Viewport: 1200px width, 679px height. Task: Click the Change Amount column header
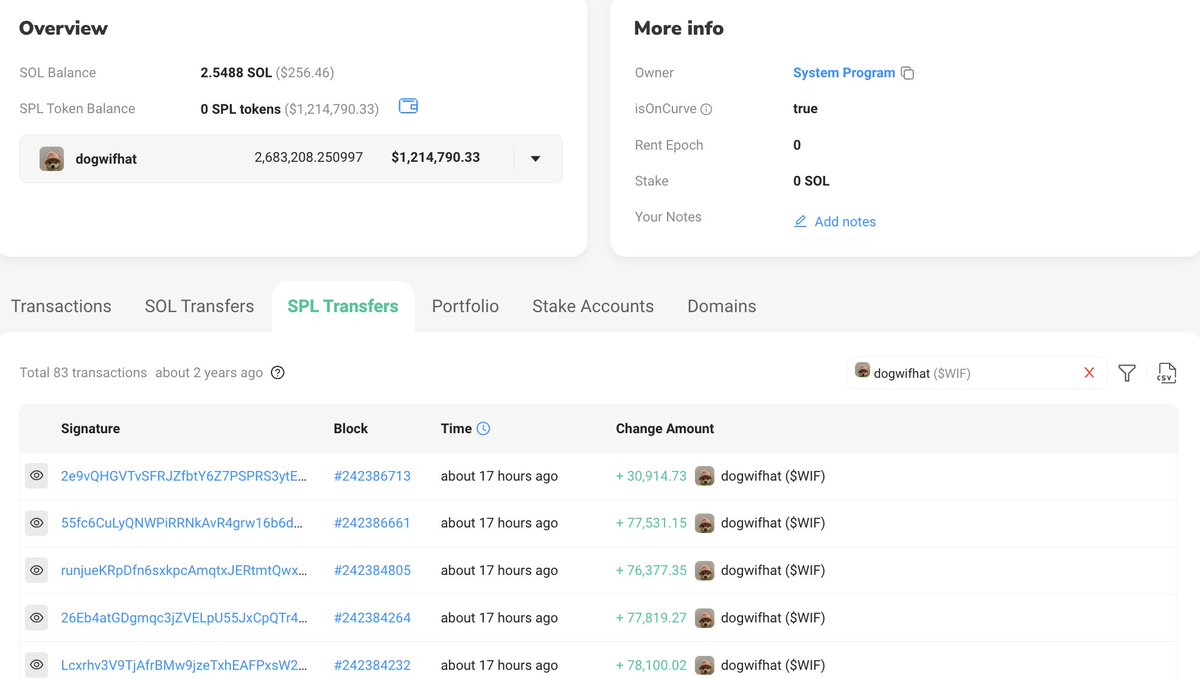665,428
